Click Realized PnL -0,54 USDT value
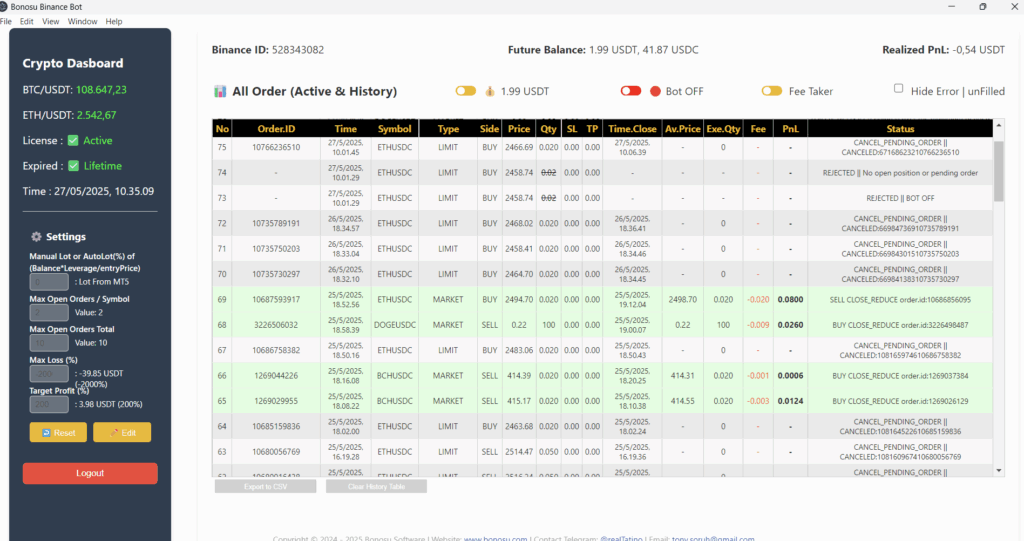Screen dimensions: 1024x541 coord(978,50)
